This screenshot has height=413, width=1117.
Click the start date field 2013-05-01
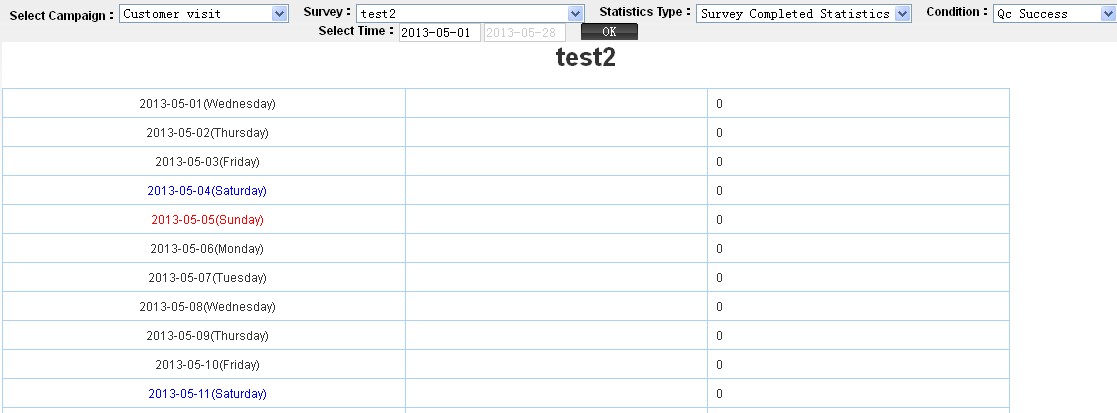point(439,33)
